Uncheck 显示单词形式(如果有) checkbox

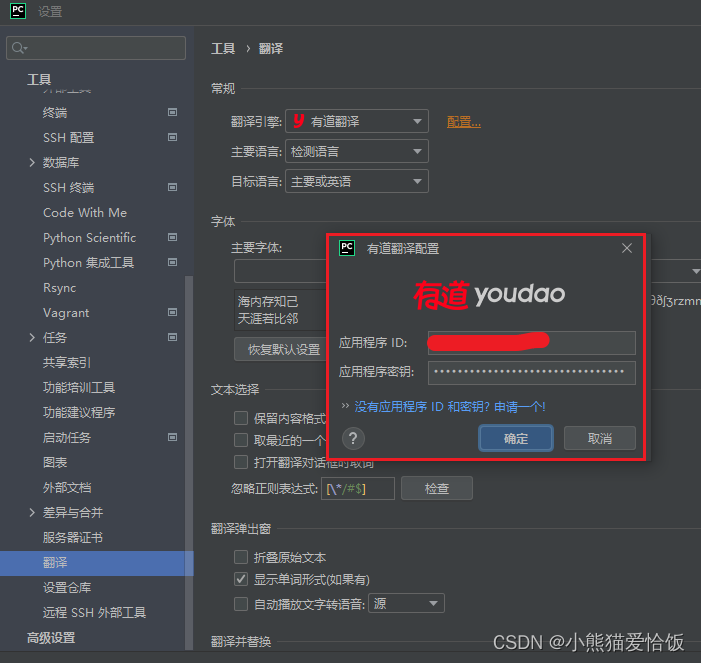pos(241,579)
